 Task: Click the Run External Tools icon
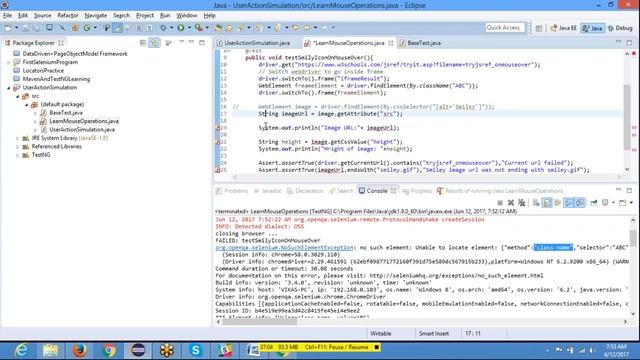click(198, 28)
